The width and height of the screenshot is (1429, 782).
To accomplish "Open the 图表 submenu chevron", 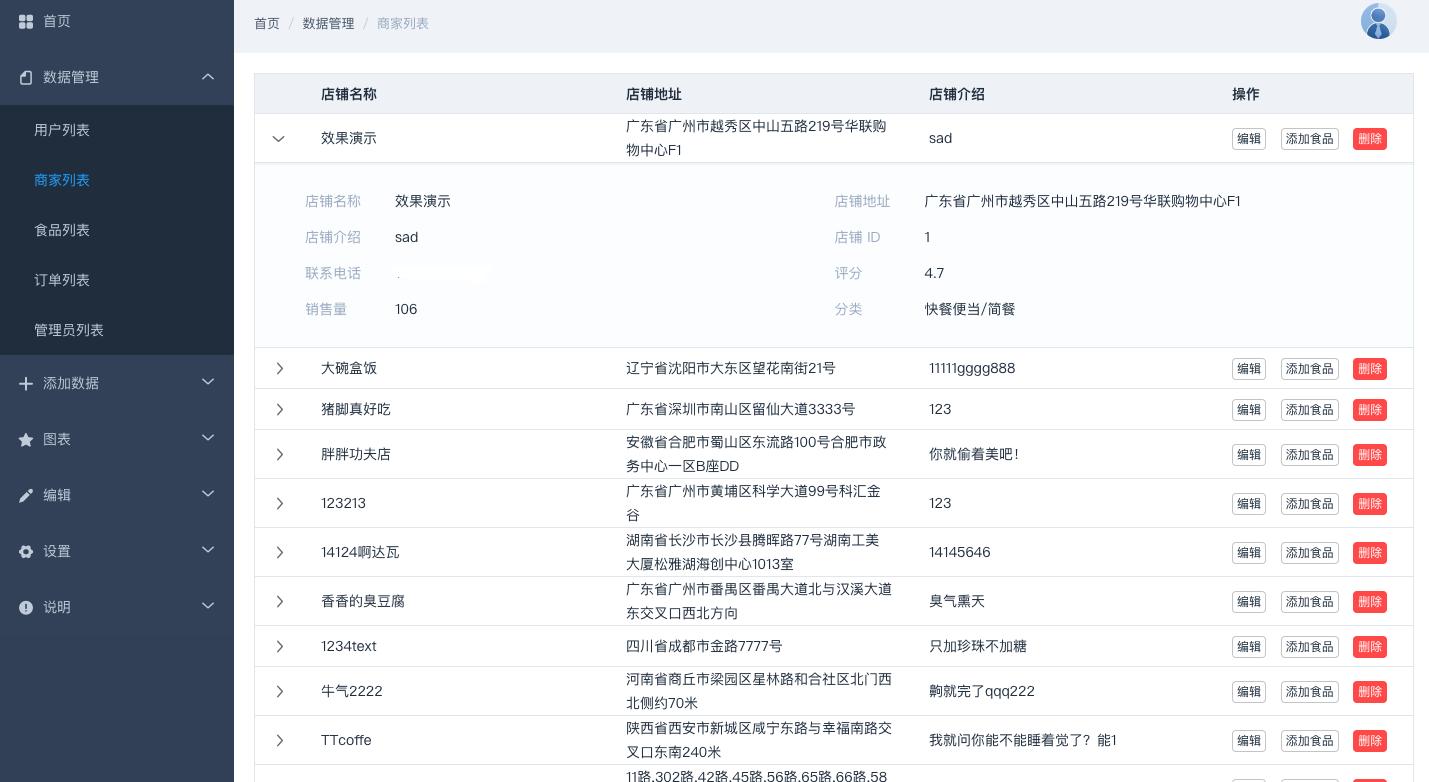I will [x=208, y=439].
